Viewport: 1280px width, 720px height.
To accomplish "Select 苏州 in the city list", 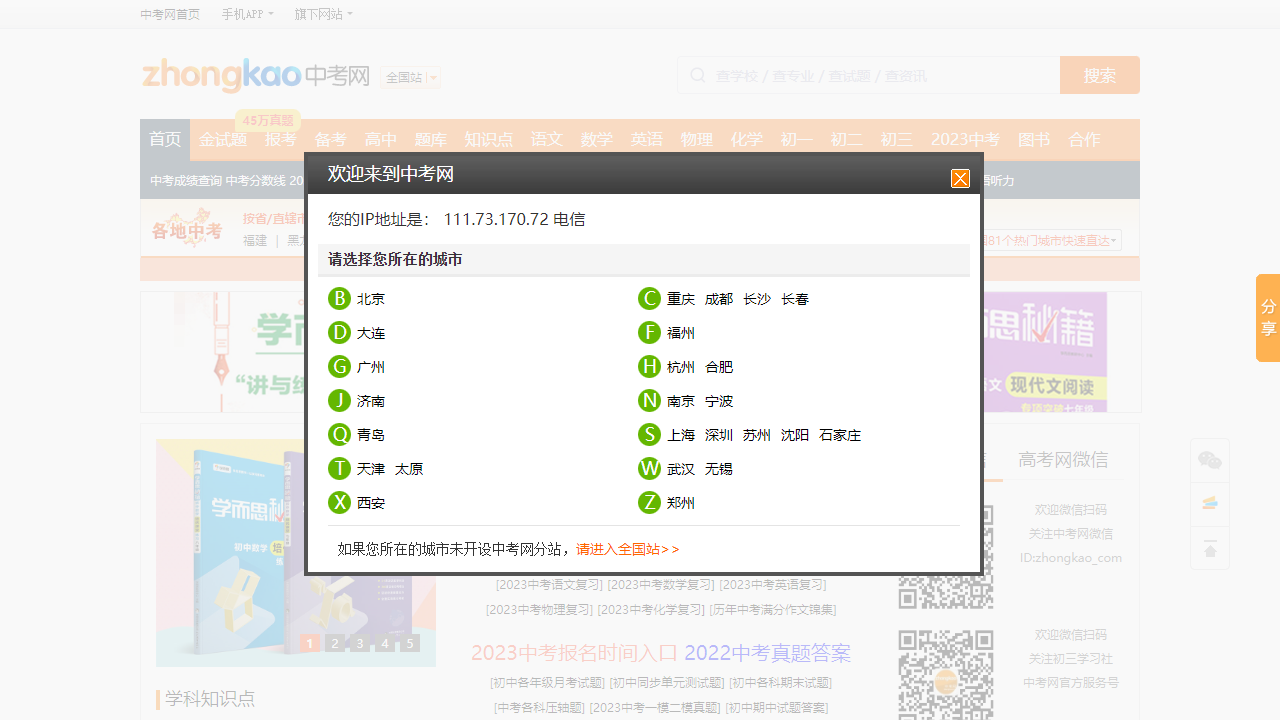I will click(x=757, y=435).
